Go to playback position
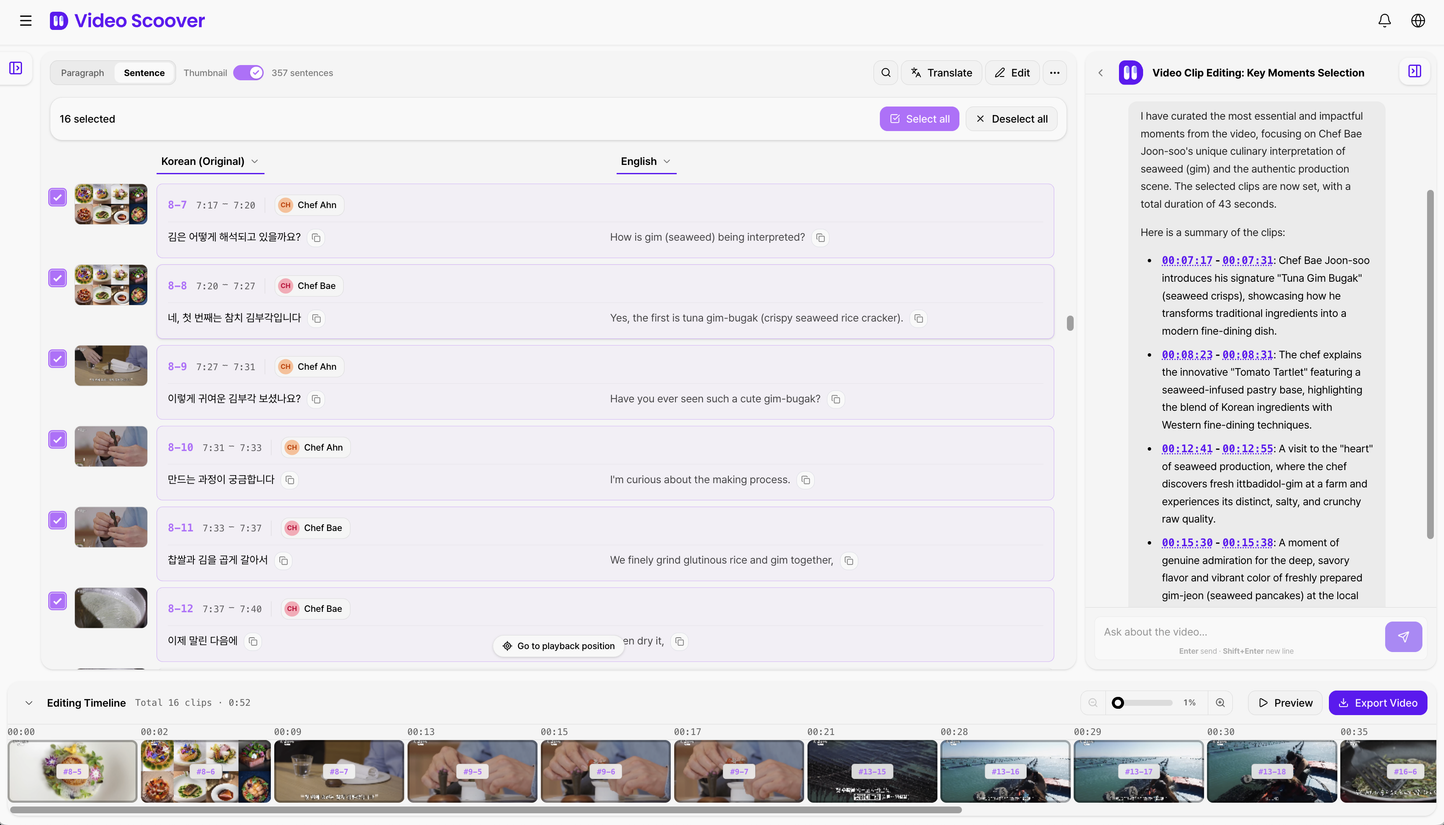1444x825 pixels. coord(558,646)
